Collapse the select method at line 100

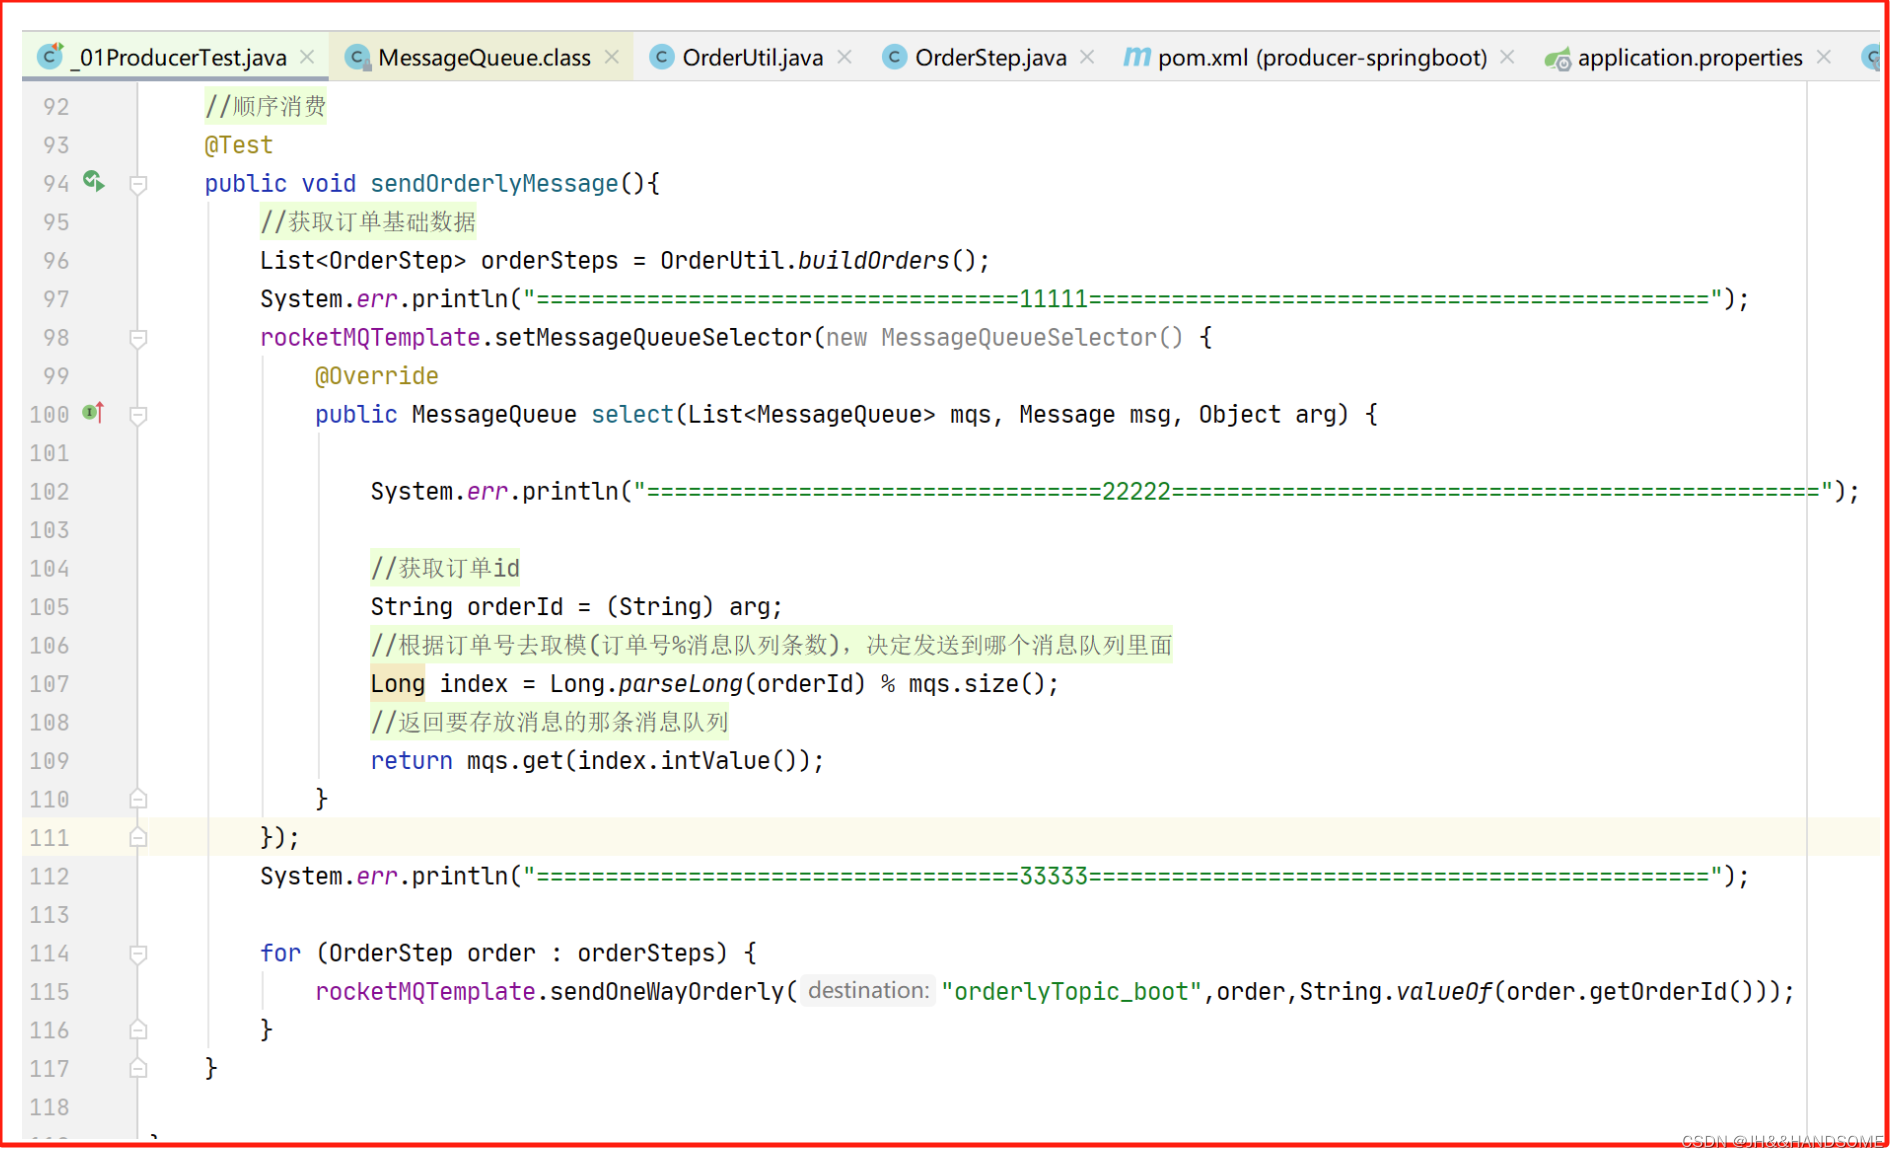(139, 415)
